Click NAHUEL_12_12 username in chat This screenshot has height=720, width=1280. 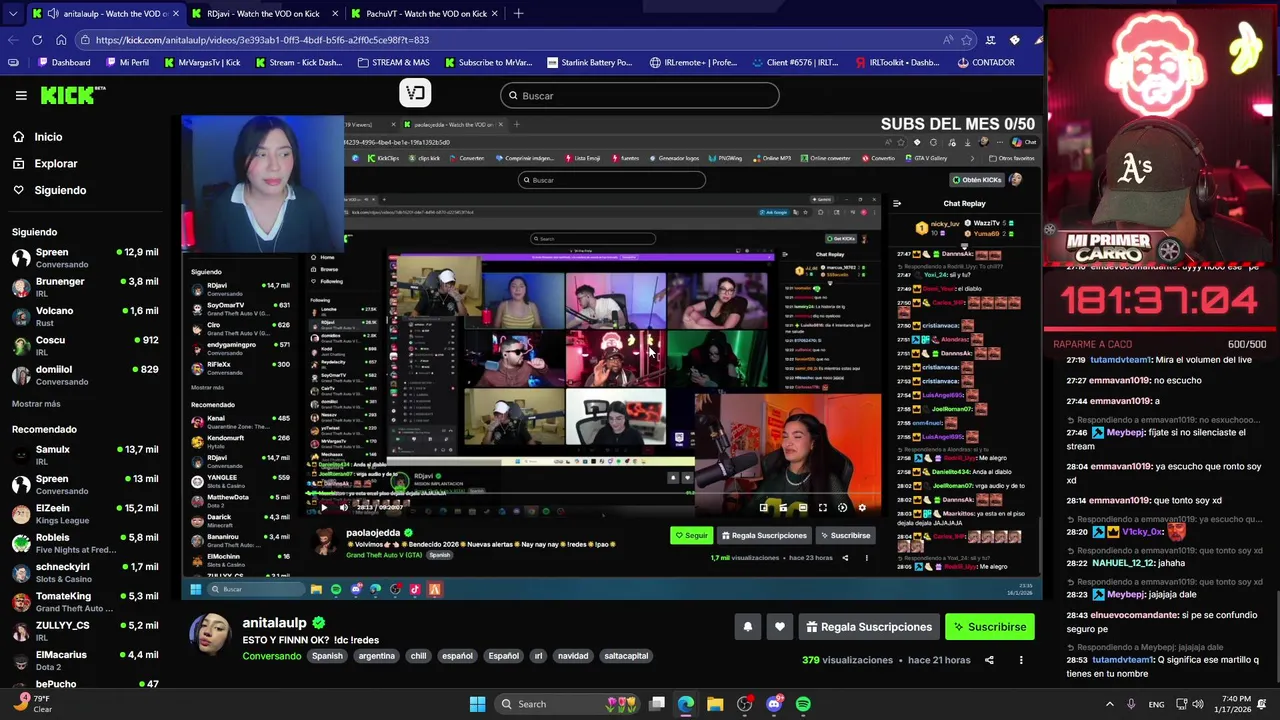tap(1124, 563)
